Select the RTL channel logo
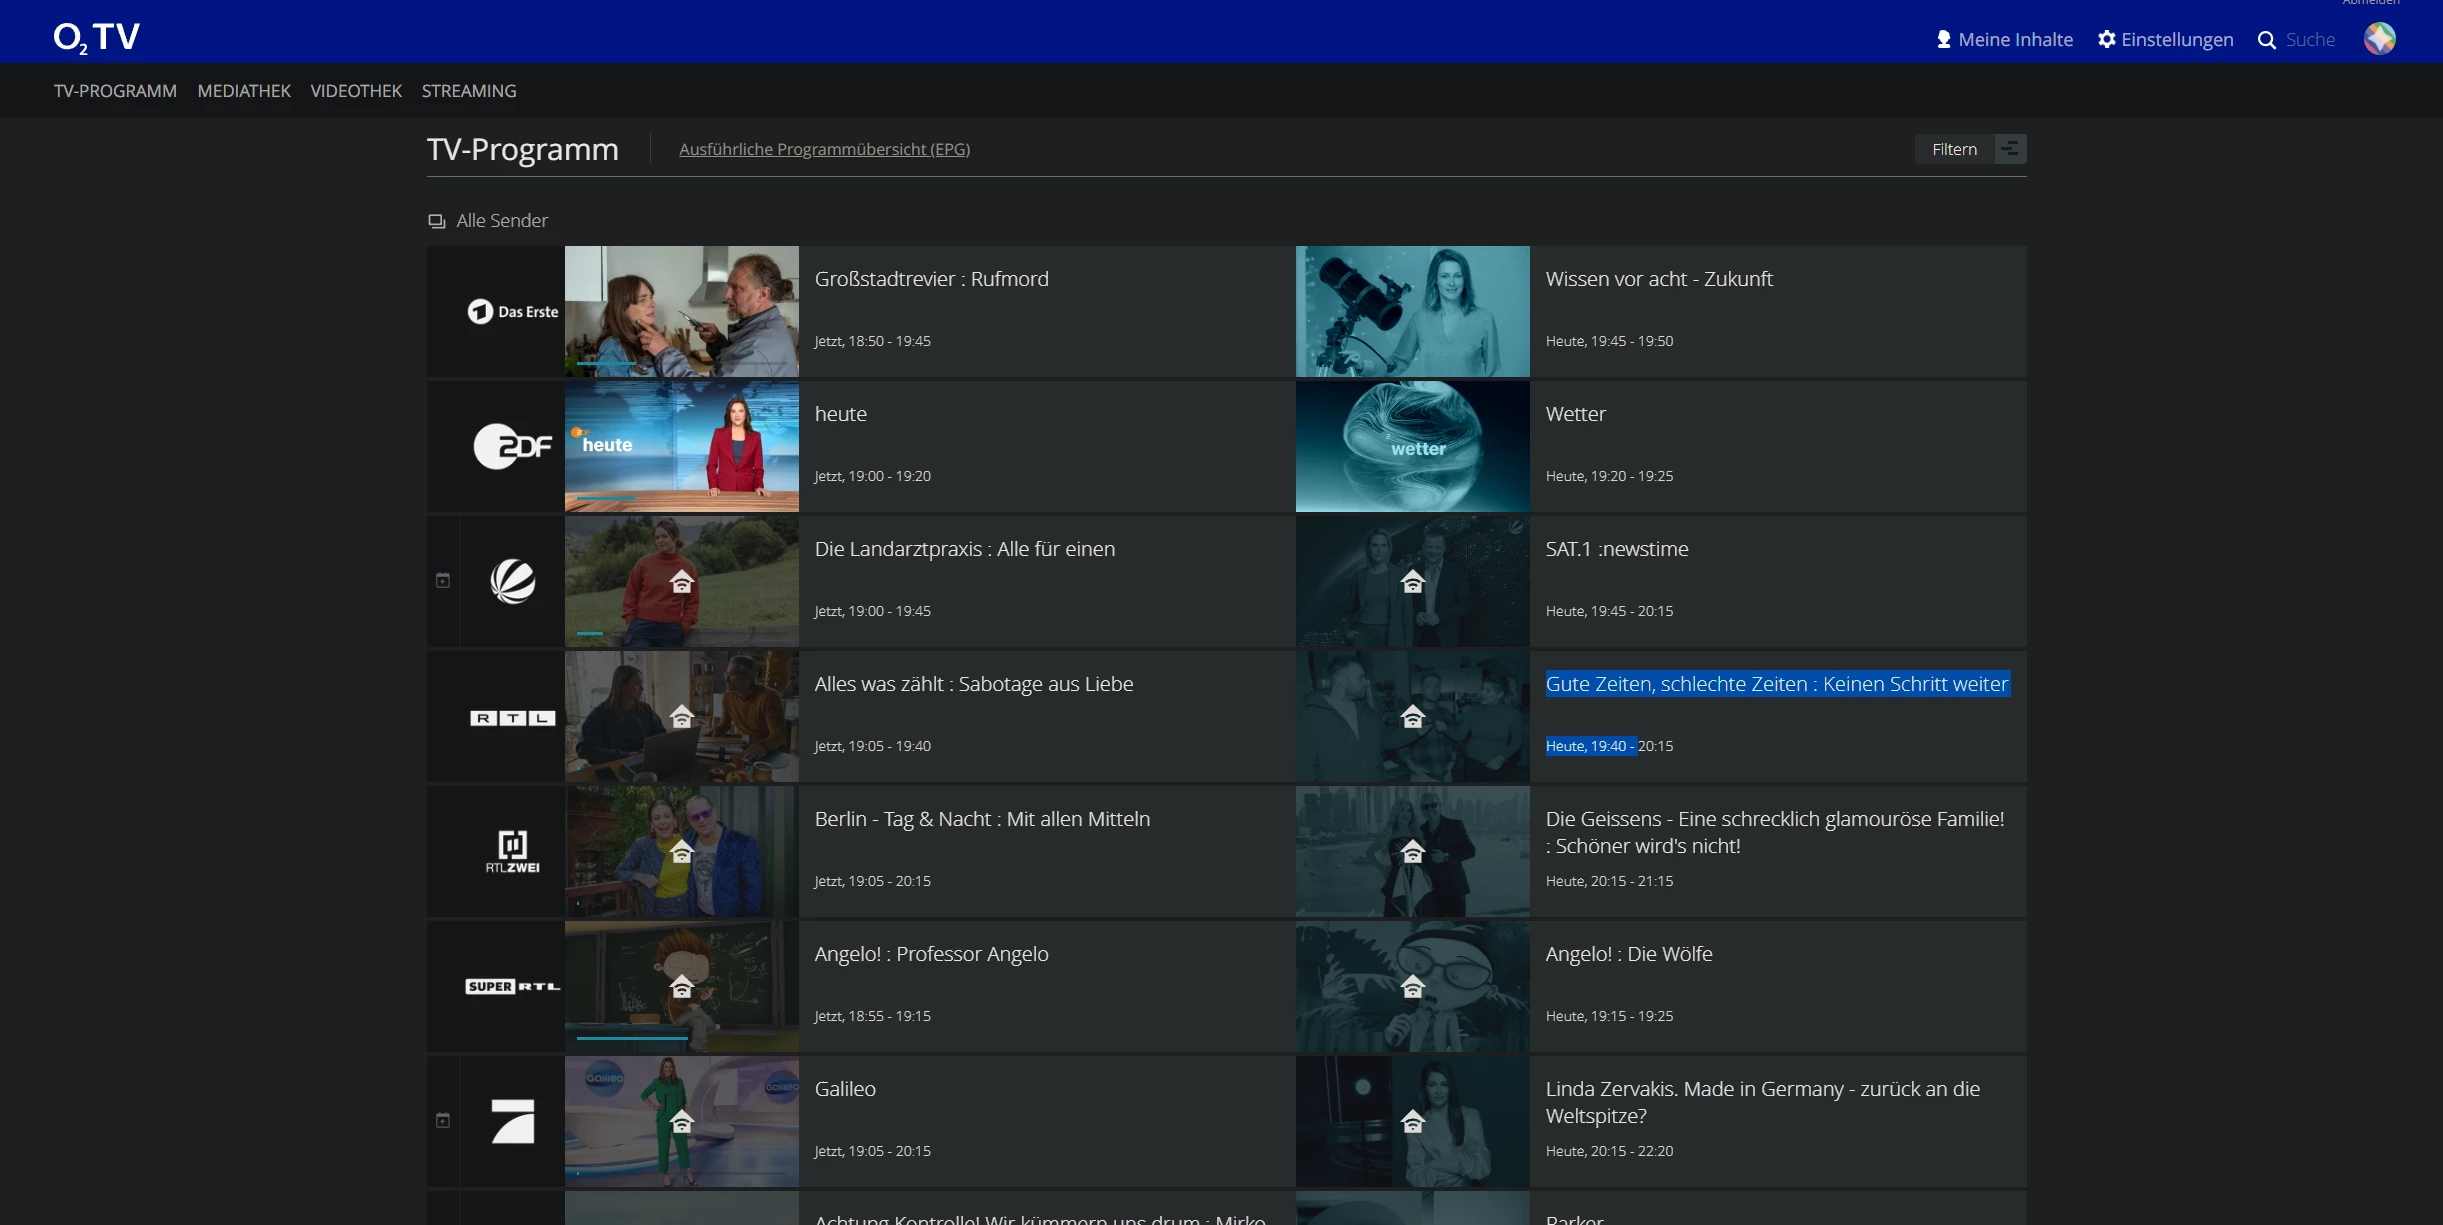This screenshot has height=1225, width=2443. click(x=512, y=718)
